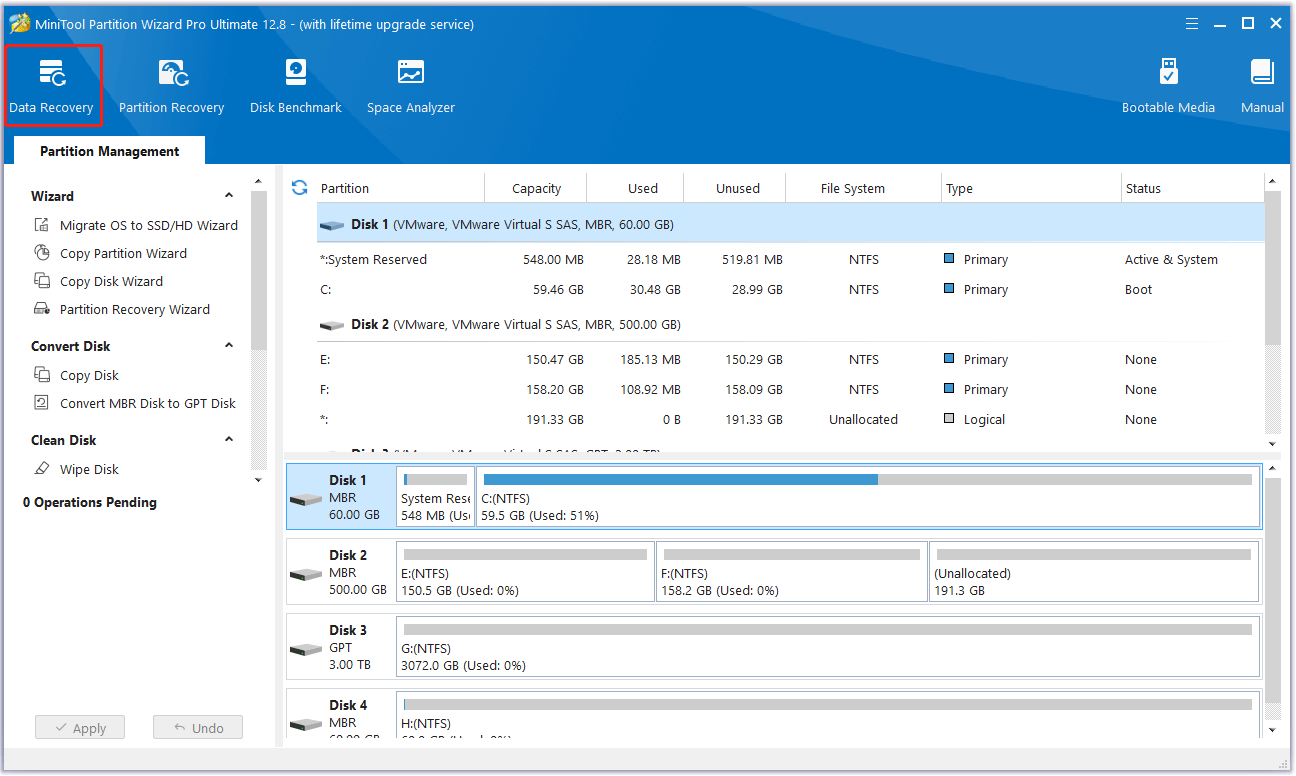1296x776 pixels.
Task: Open the Copy Partition Wizard link
Action: point(123,253)
